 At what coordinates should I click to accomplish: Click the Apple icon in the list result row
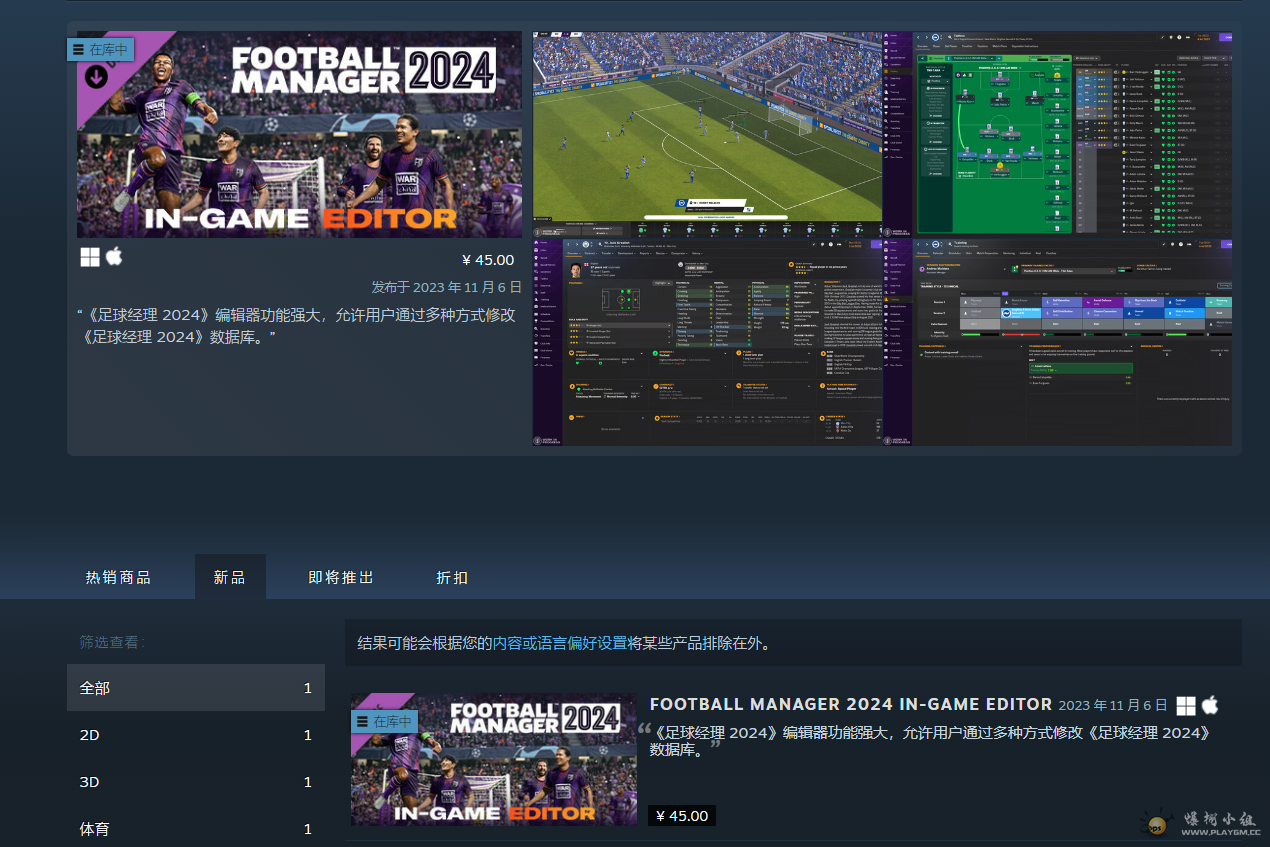(x=1210, y=705)
